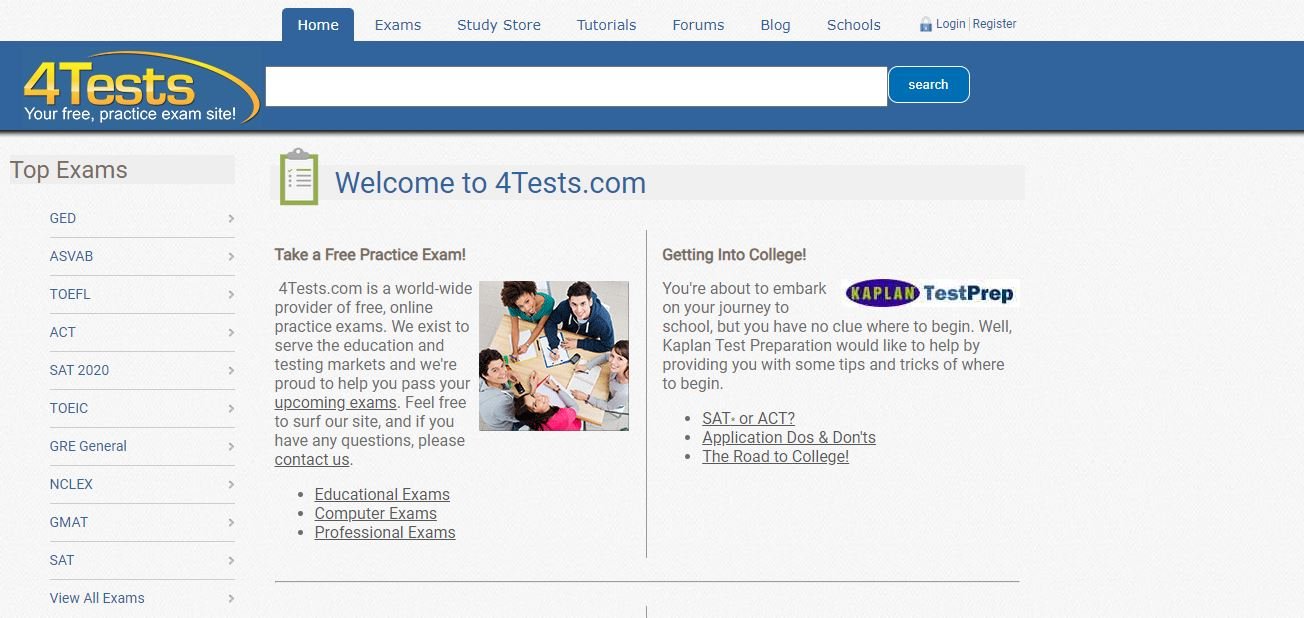Viewport: 1304px width, 618px height.
Task: Open Application Dos & Don'ts link
Action: 789,437
